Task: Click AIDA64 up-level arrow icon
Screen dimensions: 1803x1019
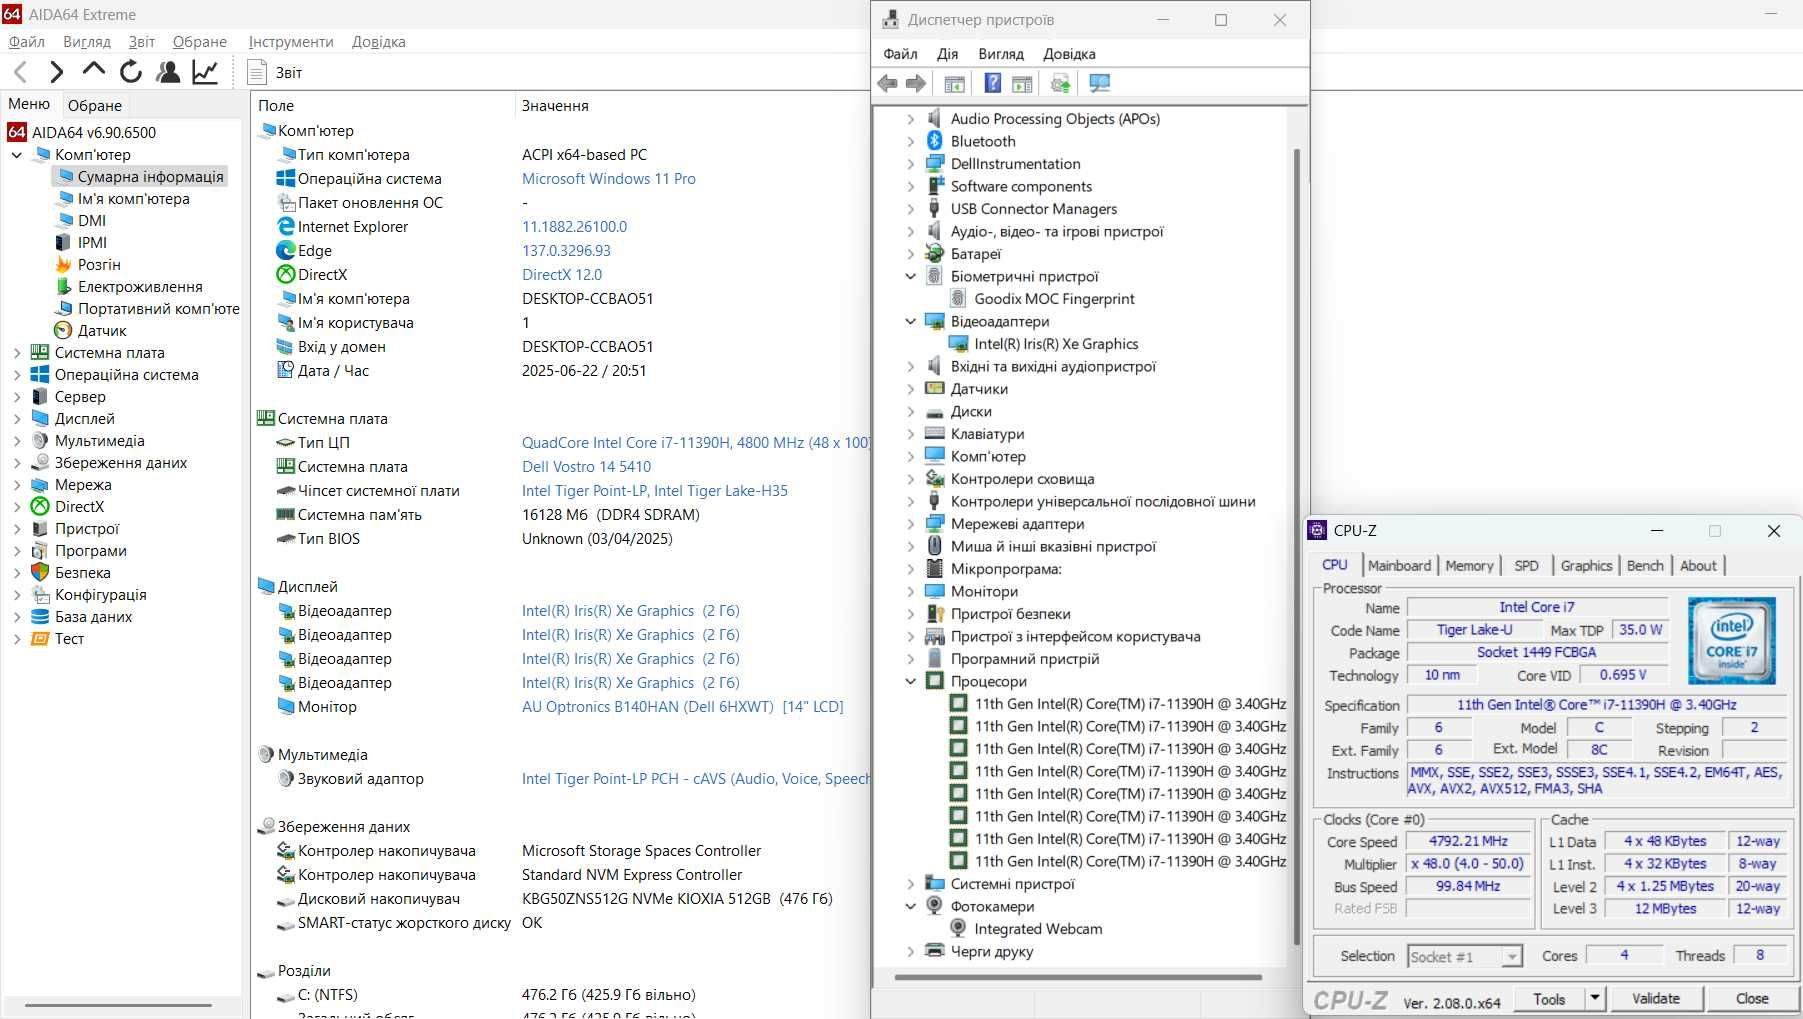Action: 93,70
